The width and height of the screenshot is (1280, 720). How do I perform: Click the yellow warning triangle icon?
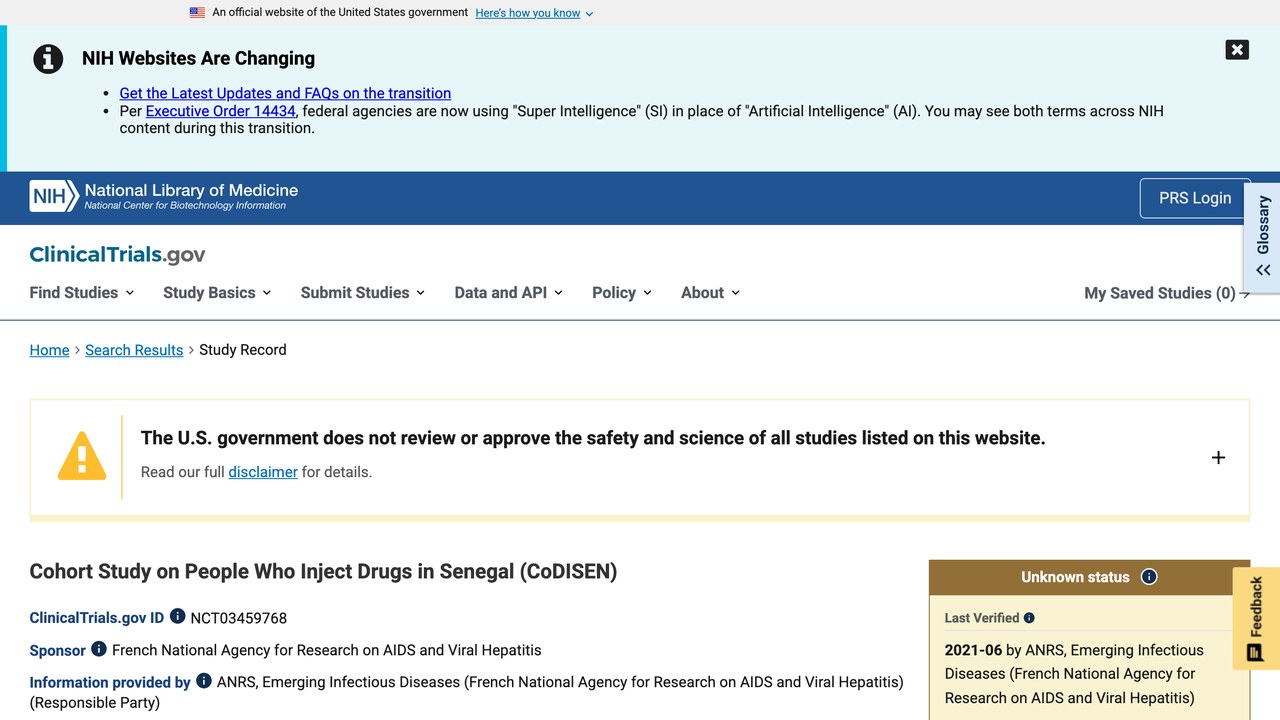point(82,456)
